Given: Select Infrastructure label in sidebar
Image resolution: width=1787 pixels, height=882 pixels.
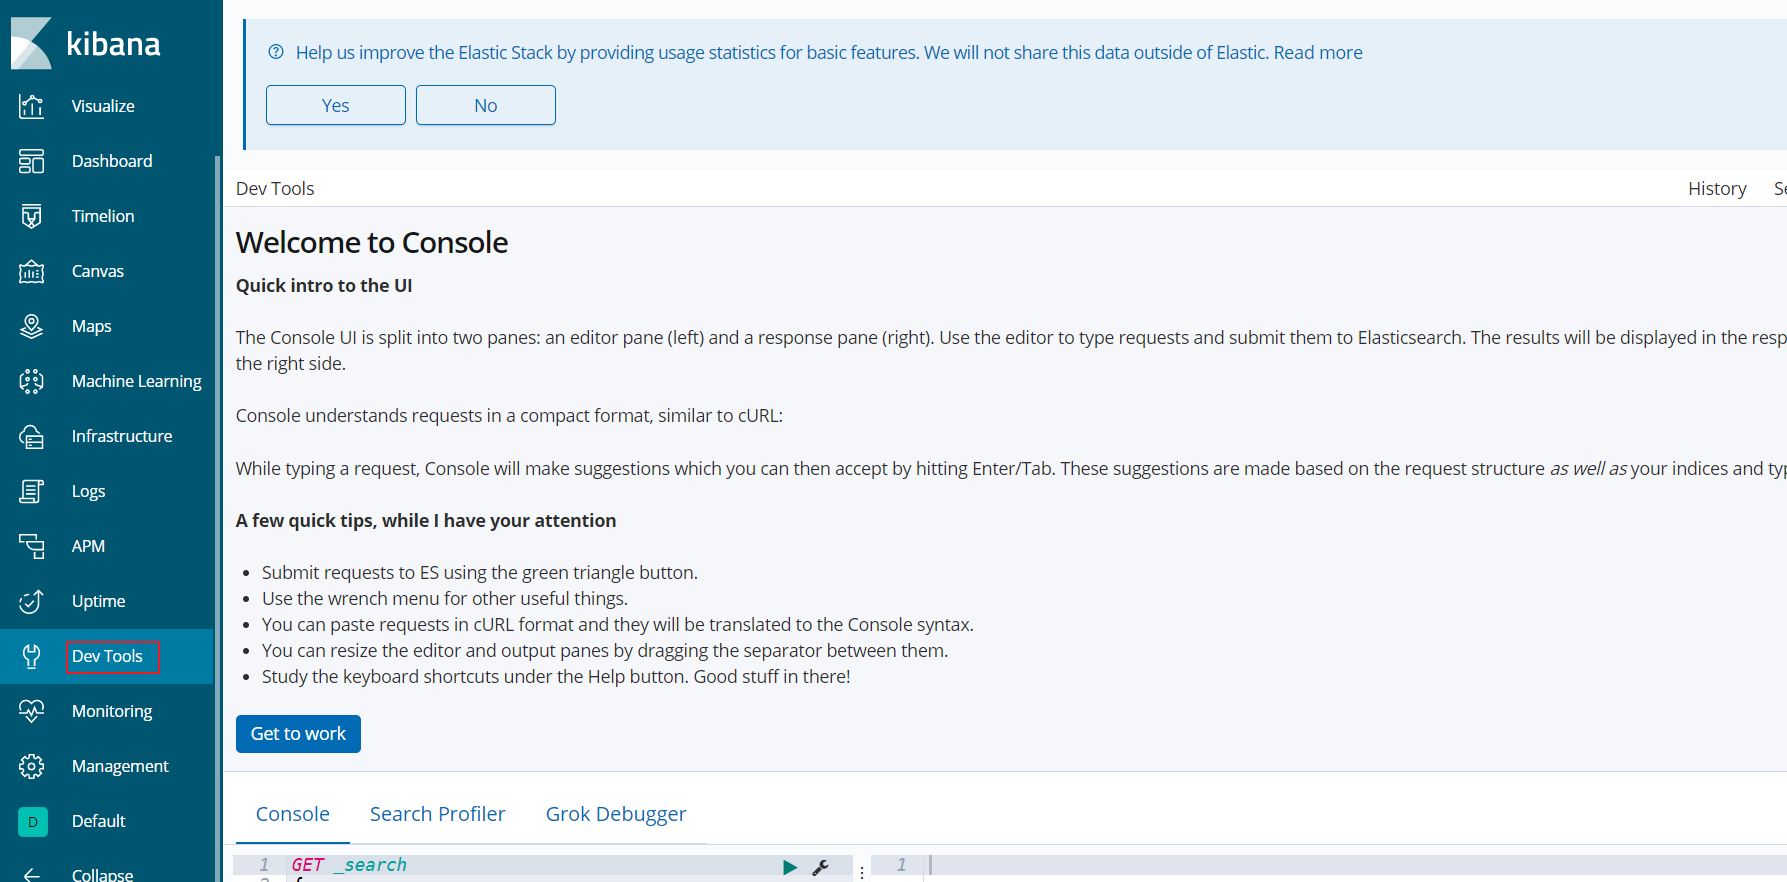Looking at the screenshot, I should click(x=122, y=436).
